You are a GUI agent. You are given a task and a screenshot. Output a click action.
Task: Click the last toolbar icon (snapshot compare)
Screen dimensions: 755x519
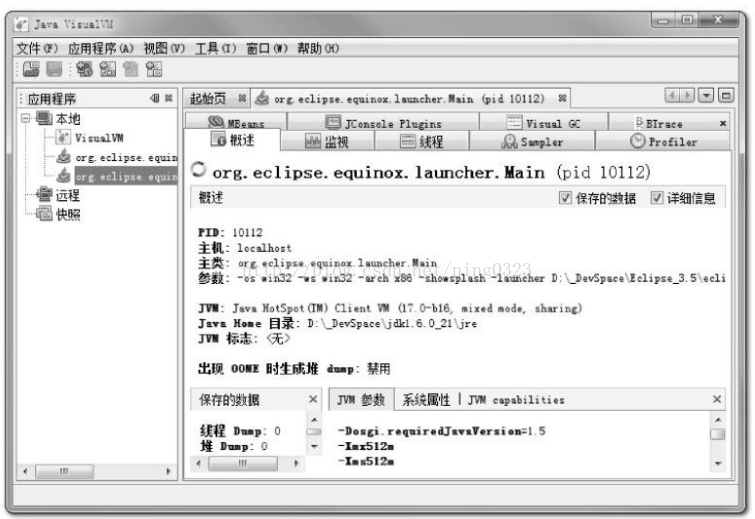(154, 70)
